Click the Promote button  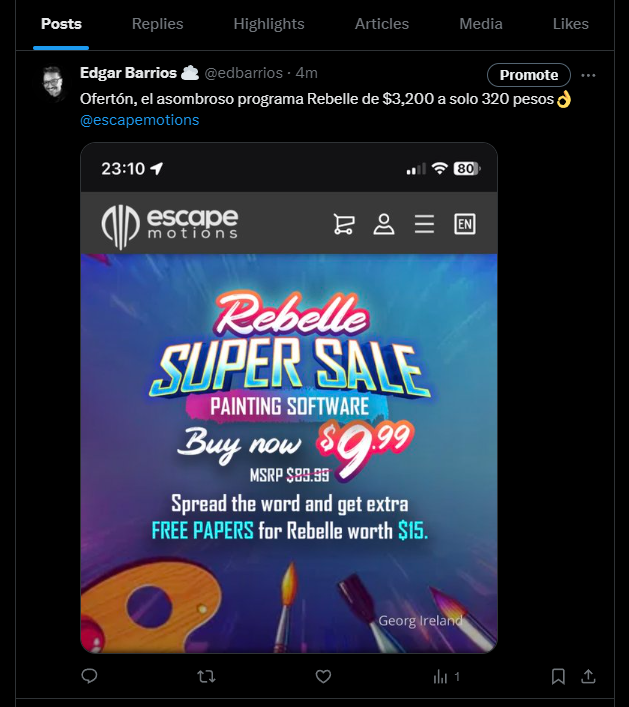click(528, 75)
